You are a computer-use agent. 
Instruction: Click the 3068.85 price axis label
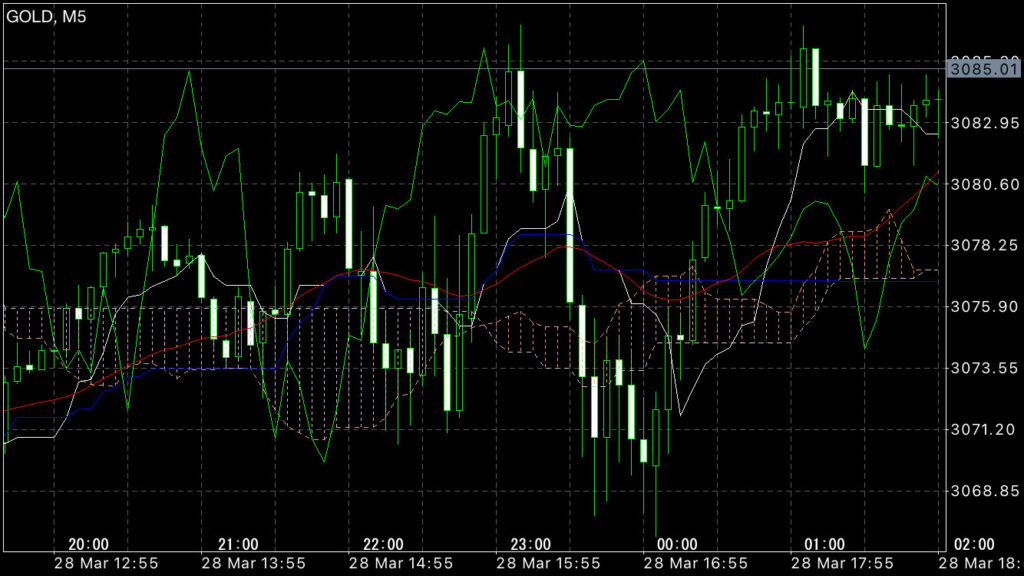pyautogui.click(x=984, y=491)
